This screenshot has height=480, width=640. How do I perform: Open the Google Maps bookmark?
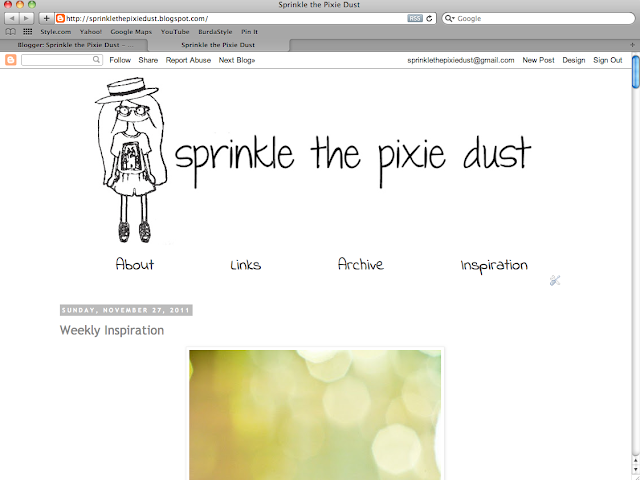pos(131,31)
